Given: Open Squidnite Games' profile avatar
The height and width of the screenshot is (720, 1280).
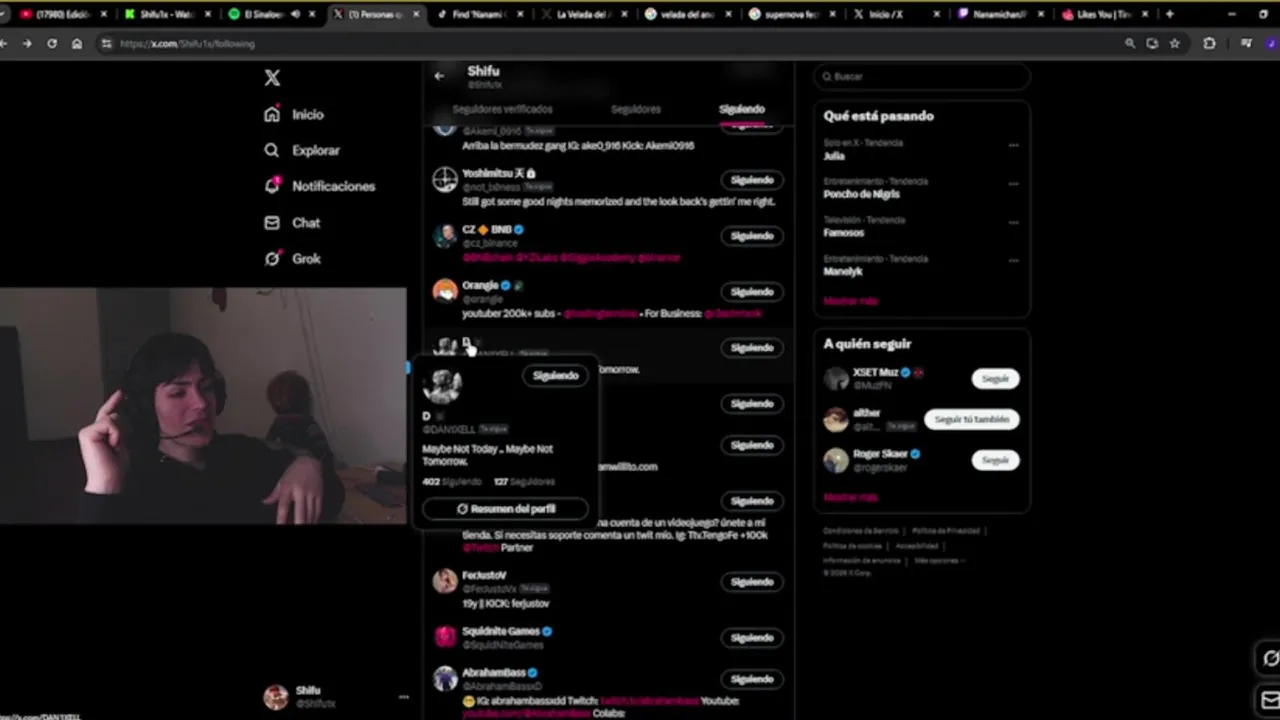Looking at the screenshot, I should pos(445,637).
